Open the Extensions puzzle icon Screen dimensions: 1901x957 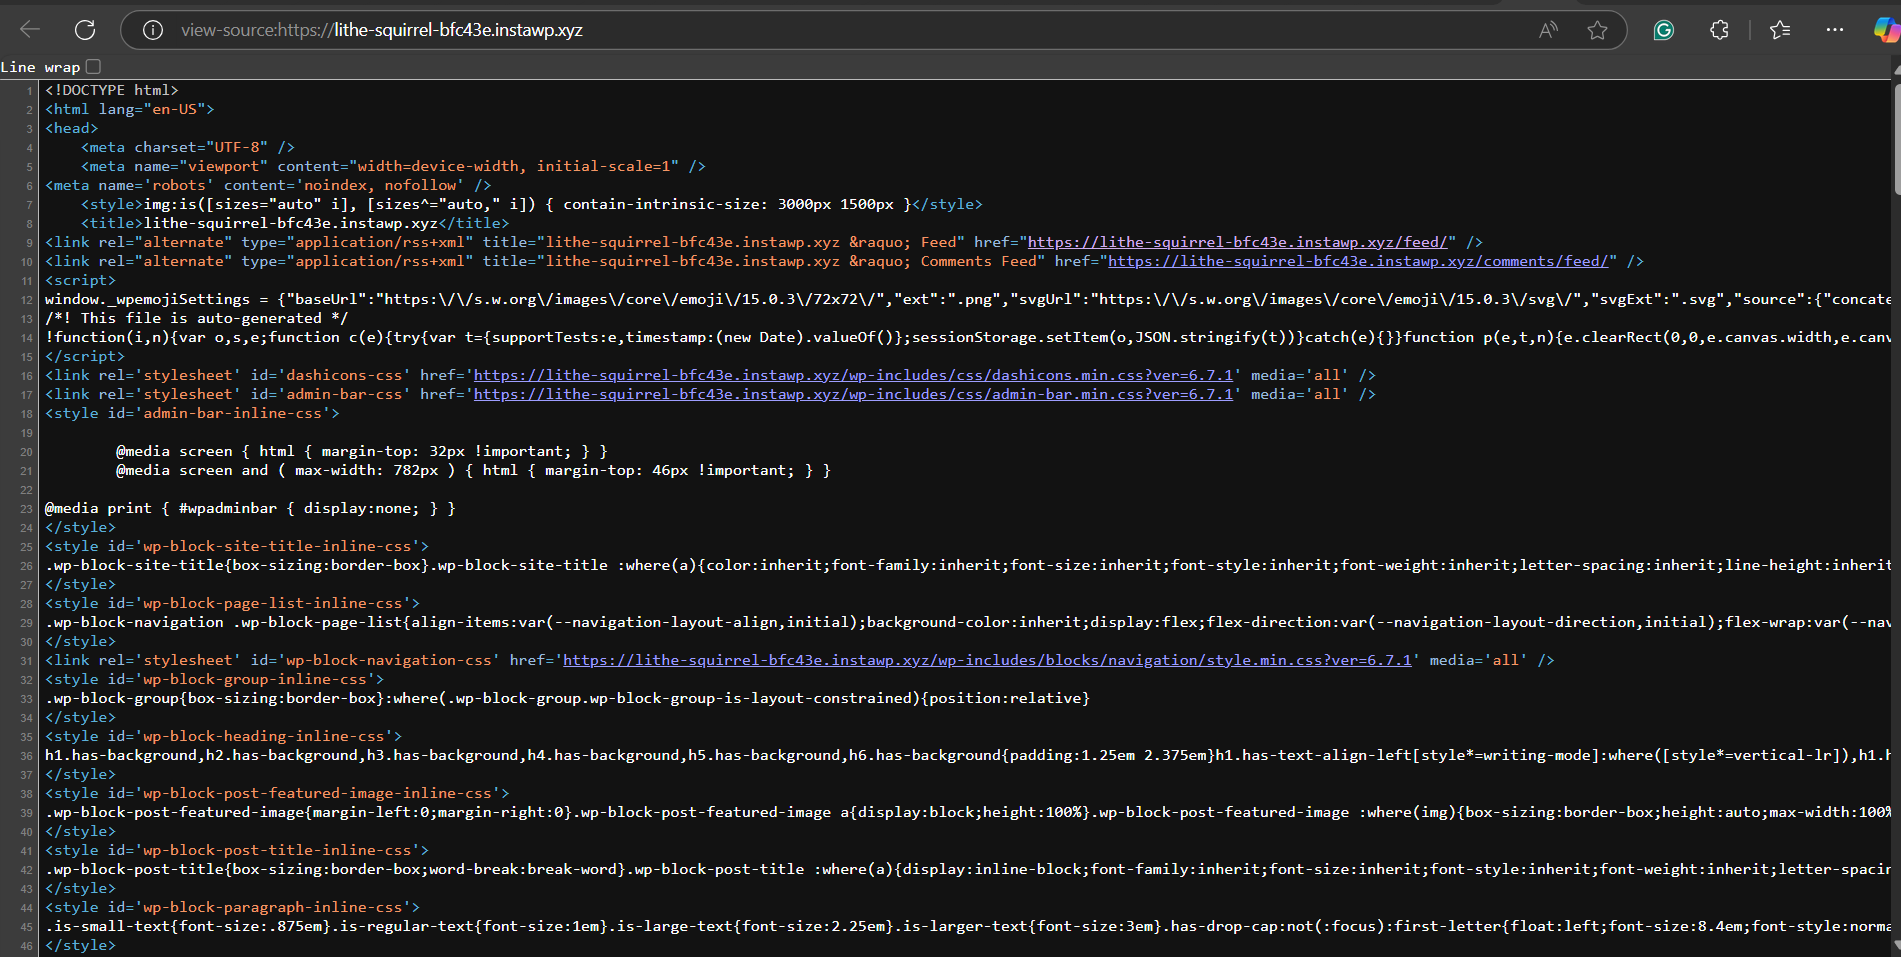1719,30
